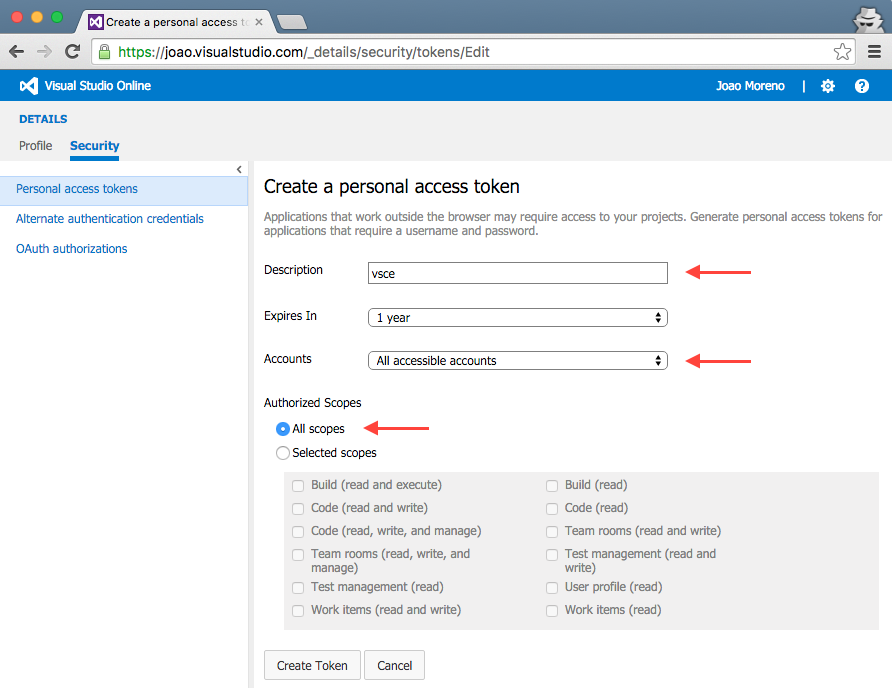Choose the Selected scopes radio option
Viewport: 892px width, 688px height.
pyautogui.click(x=283, y=453)
